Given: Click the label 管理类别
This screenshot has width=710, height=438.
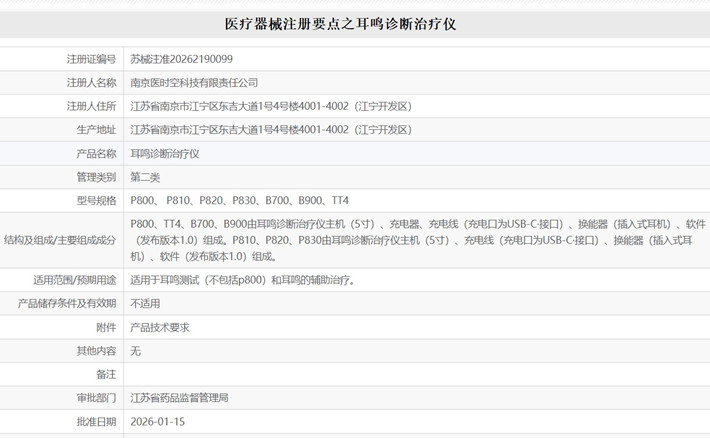Looking at the screenshot, I should pyautogui.click(x=96, y=177).
